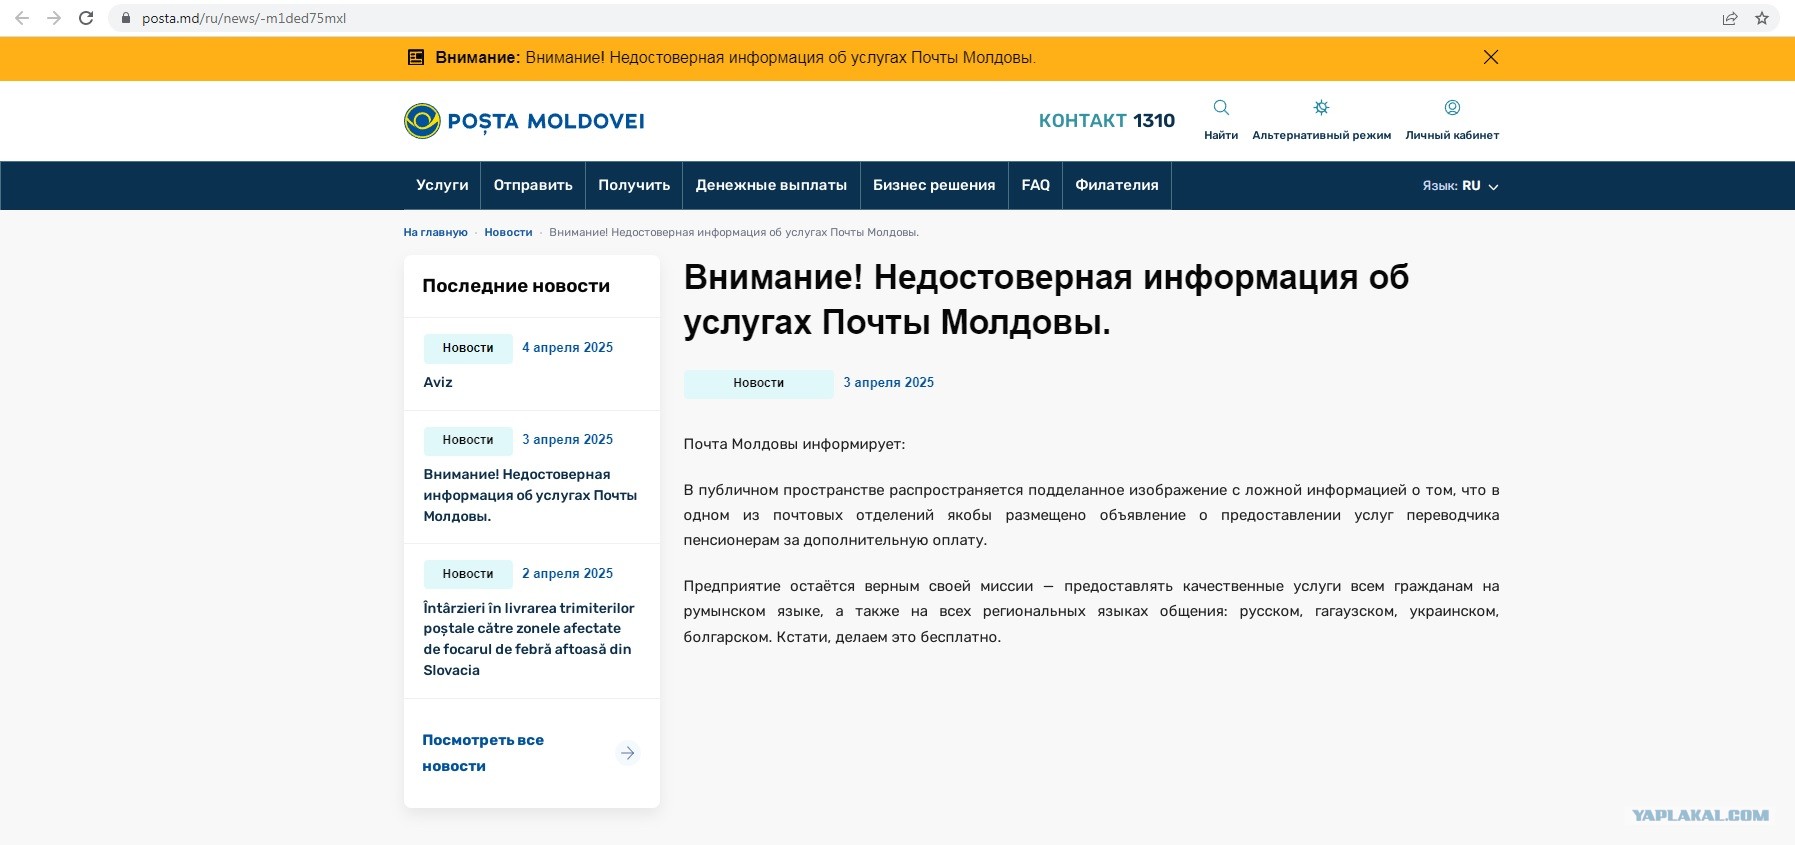The width and height of the screenshot is (1795, 845).
Task: Open personal account user icon
Action: click(x=1452, y=107)
